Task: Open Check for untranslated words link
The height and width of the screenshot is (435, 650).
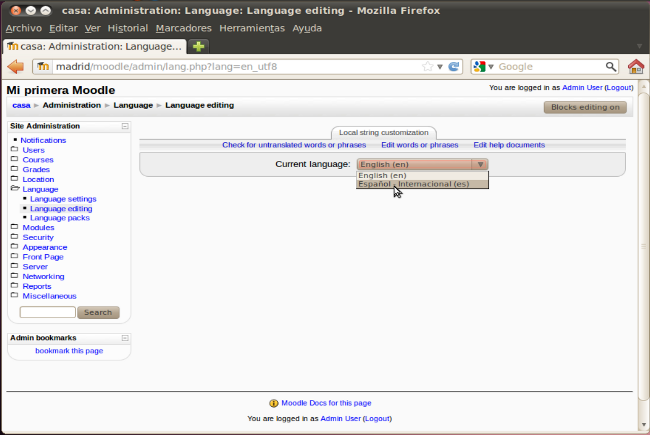Action: point(294,145)
